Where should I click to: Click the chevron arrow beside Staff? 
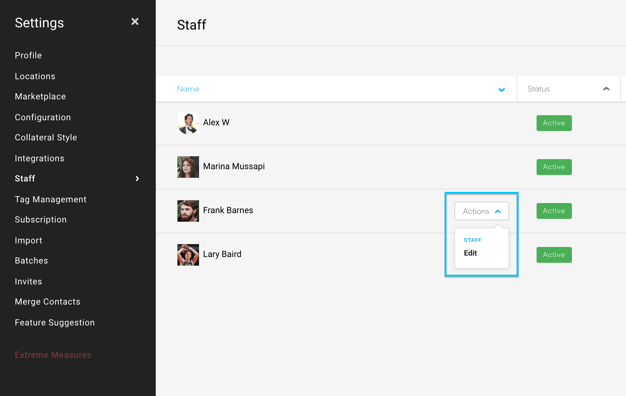[137, 178]
